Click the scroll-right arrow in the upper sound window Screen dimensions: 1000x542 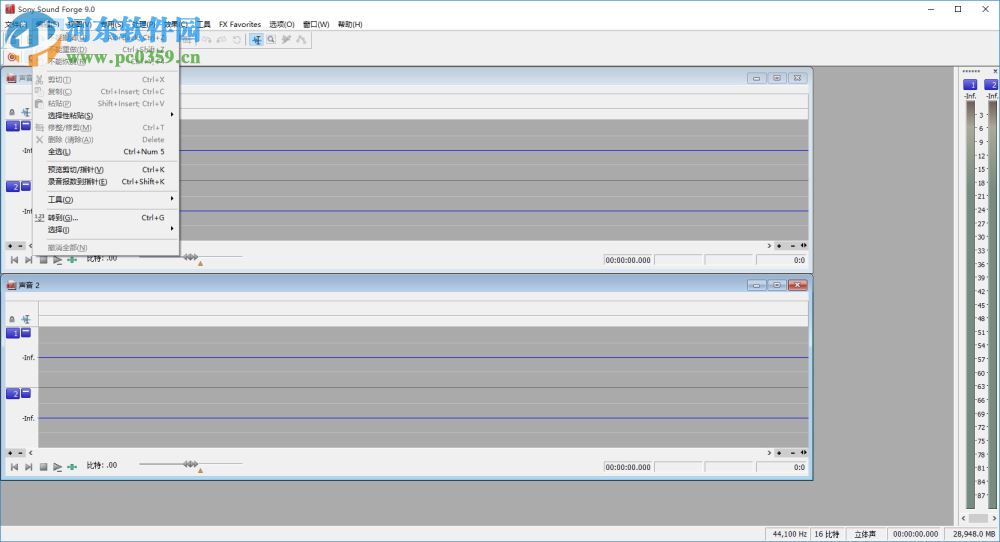click(769, 245)
